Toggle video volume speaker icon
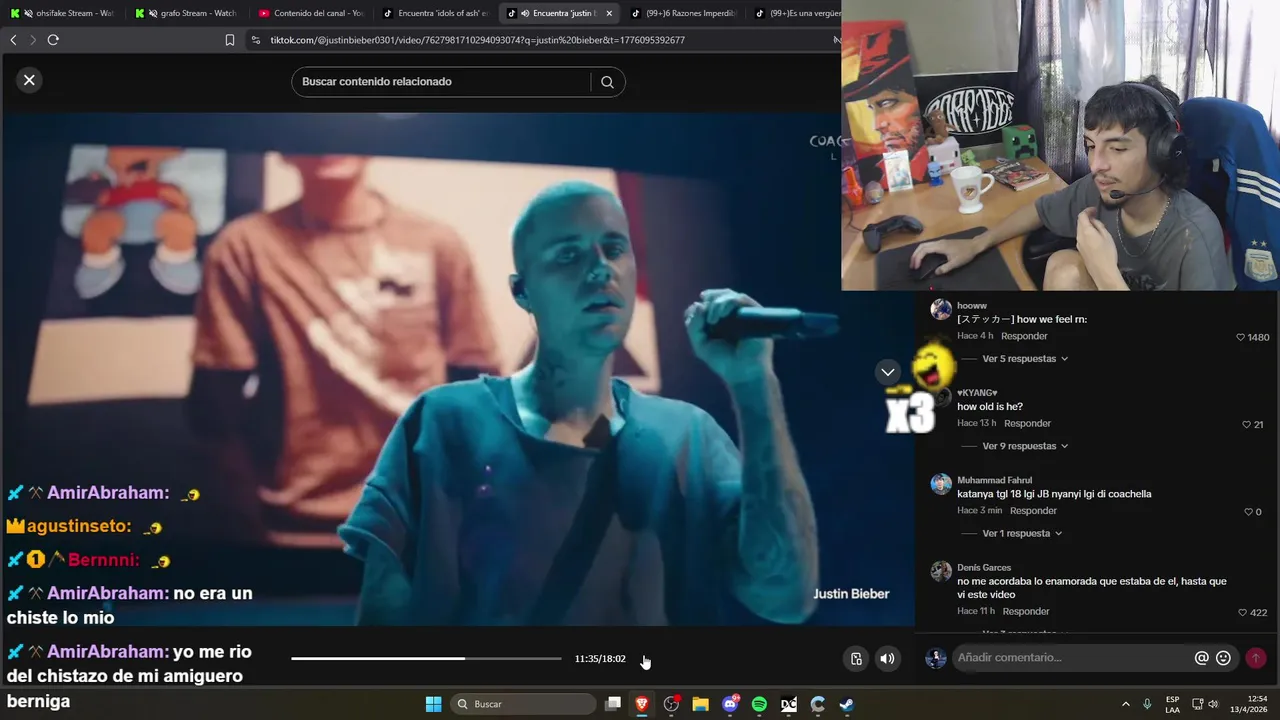 [887, 658]
